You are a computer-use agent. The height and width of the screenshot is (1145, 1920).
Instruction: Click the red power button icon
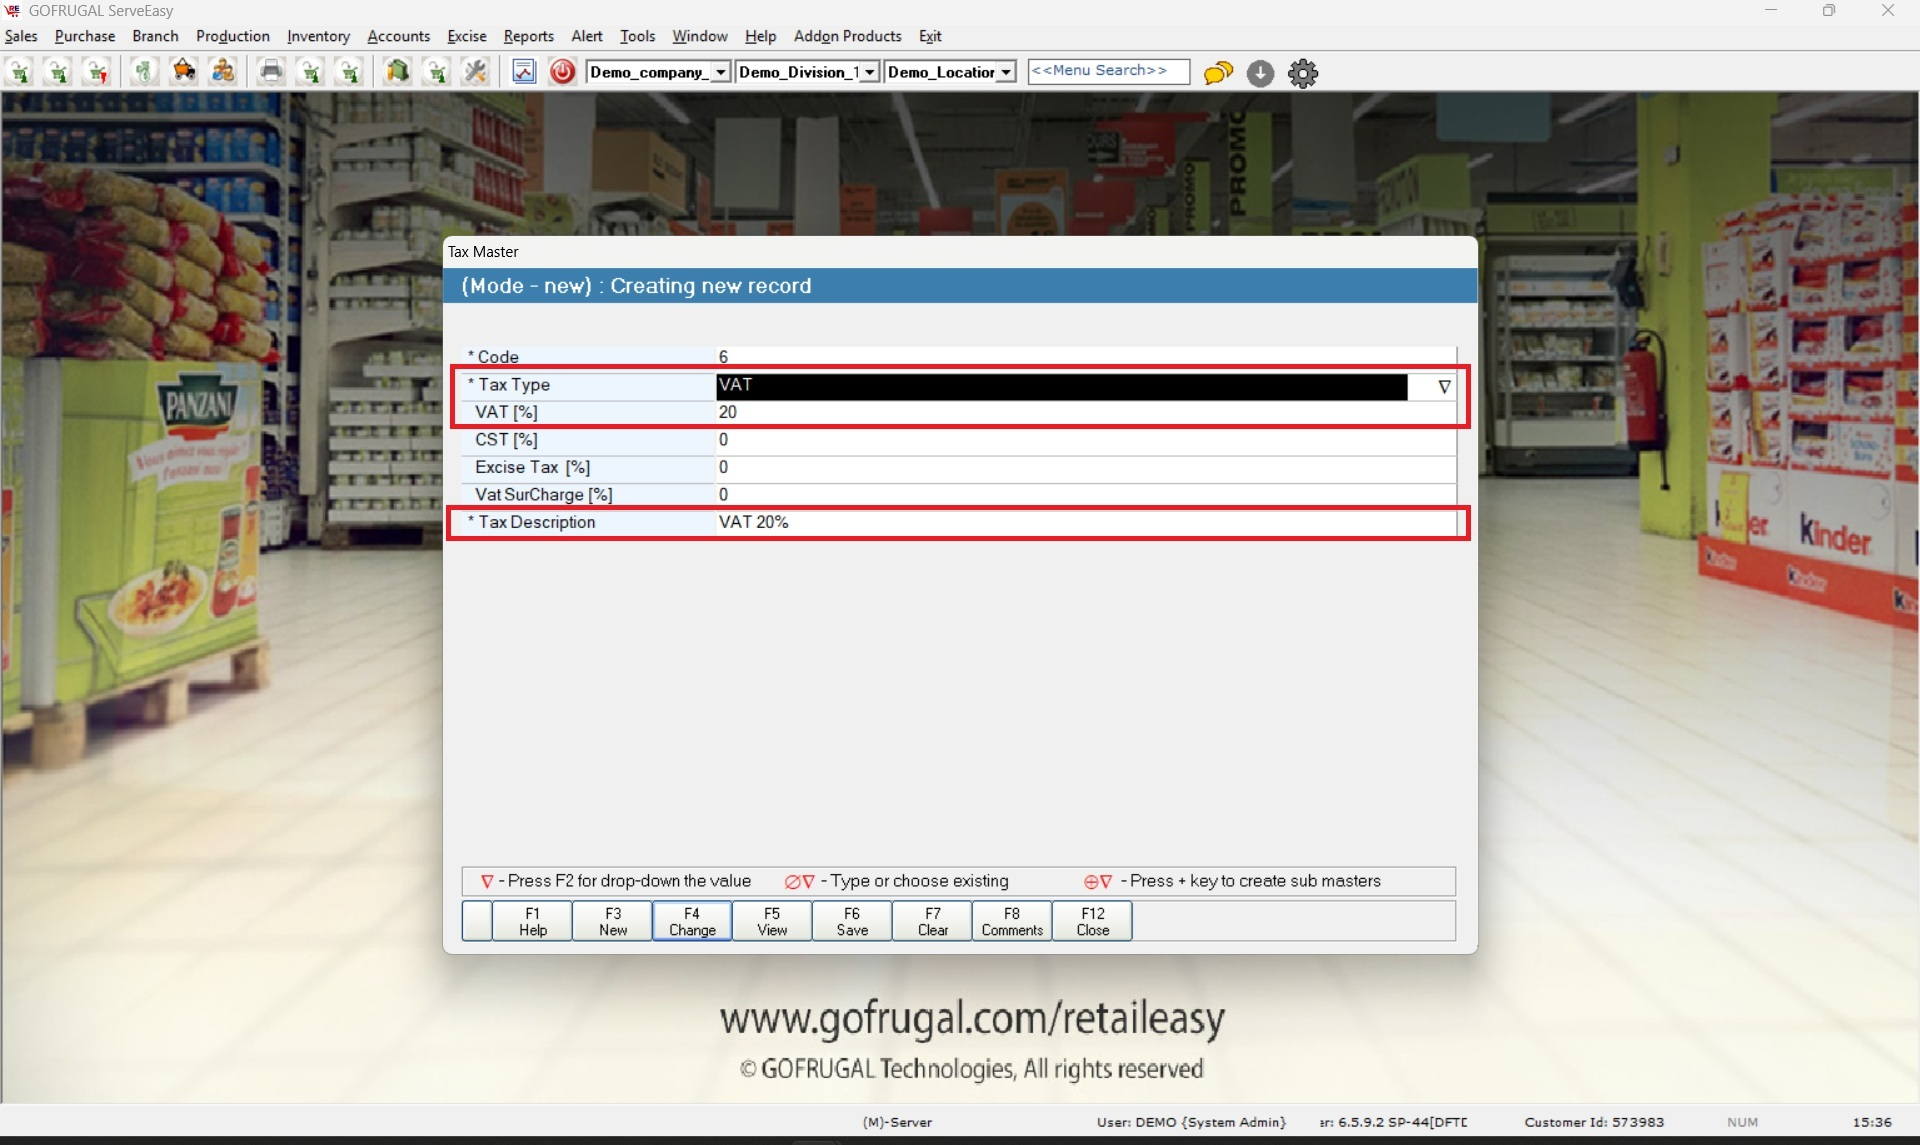pyautogui.click(x=563, y=72)
